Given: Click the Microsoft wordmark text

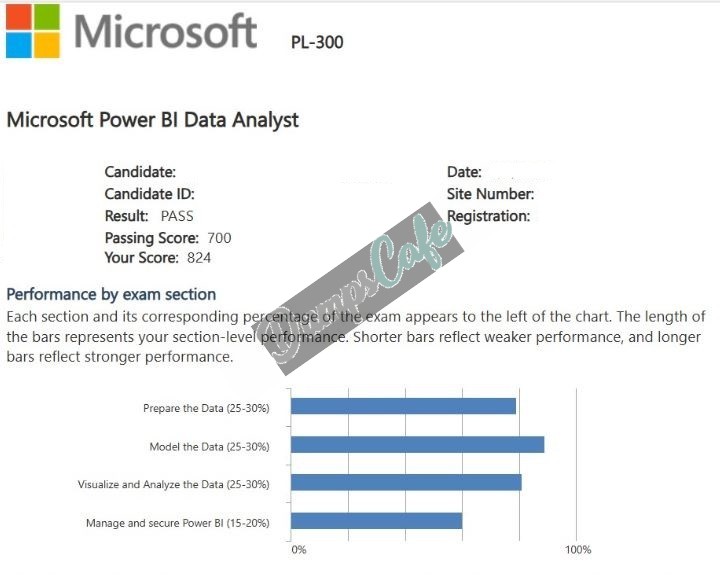Looking at the screenshot, I should pos(165,31).
